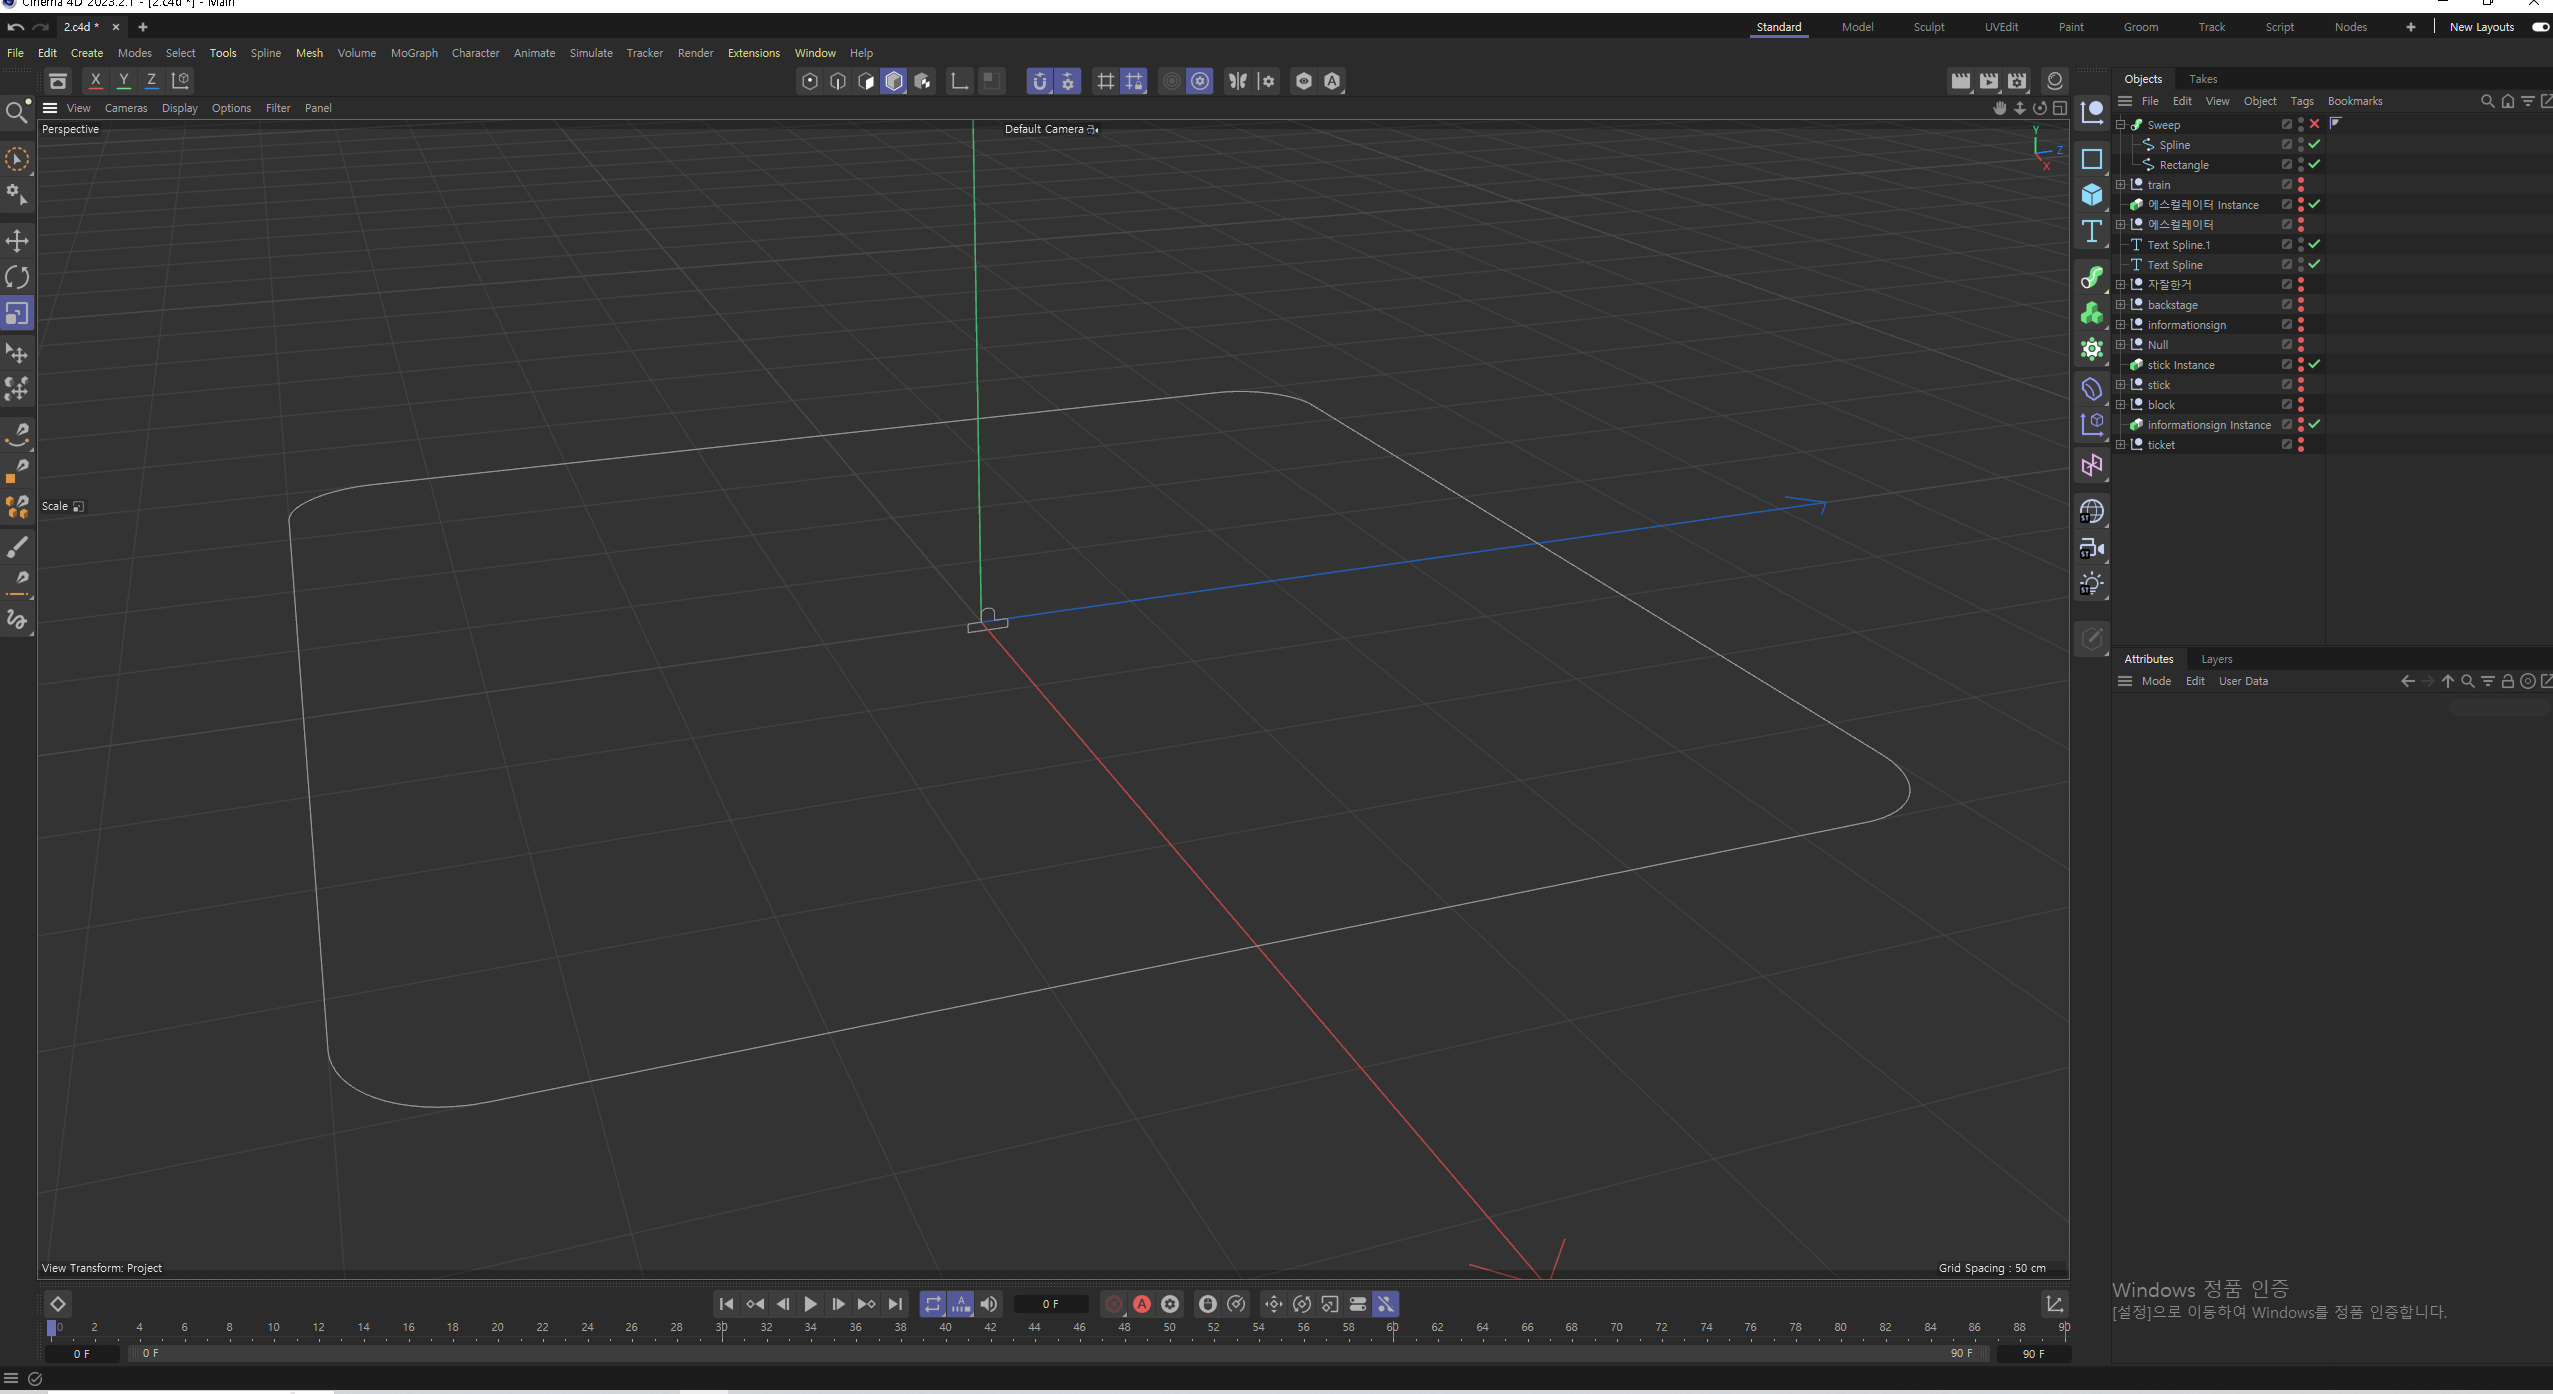Toggle Y axis lock
2553x1394 pixels.
tap(124, 81)
